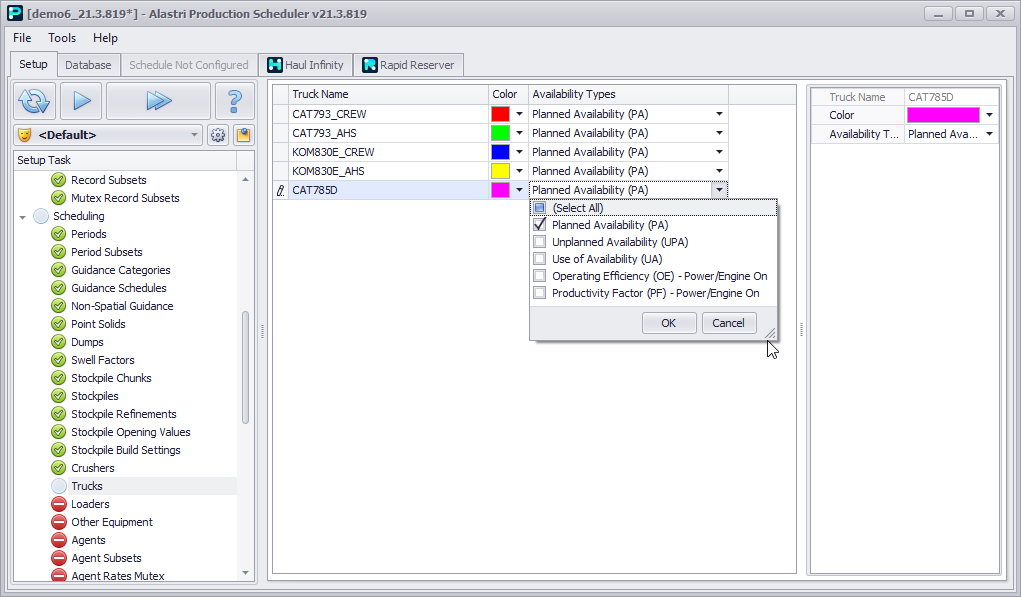The width and height of the screenshot is (1021, 597).
Task: Click the Setup Task column header
Action: (125, 160)
